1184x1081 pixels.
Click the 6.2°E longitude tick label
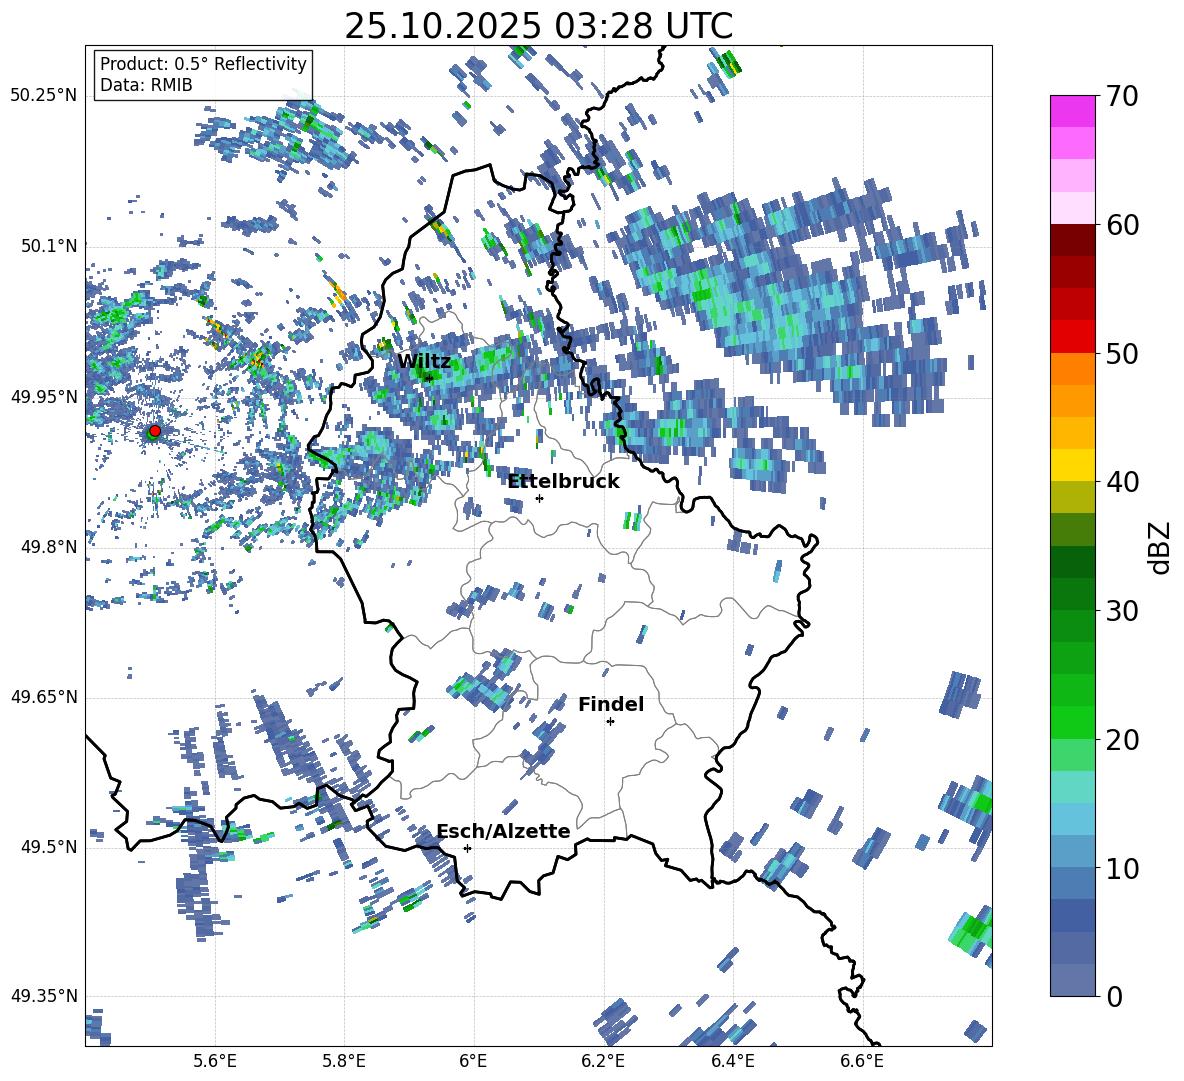pos(603,1061)
